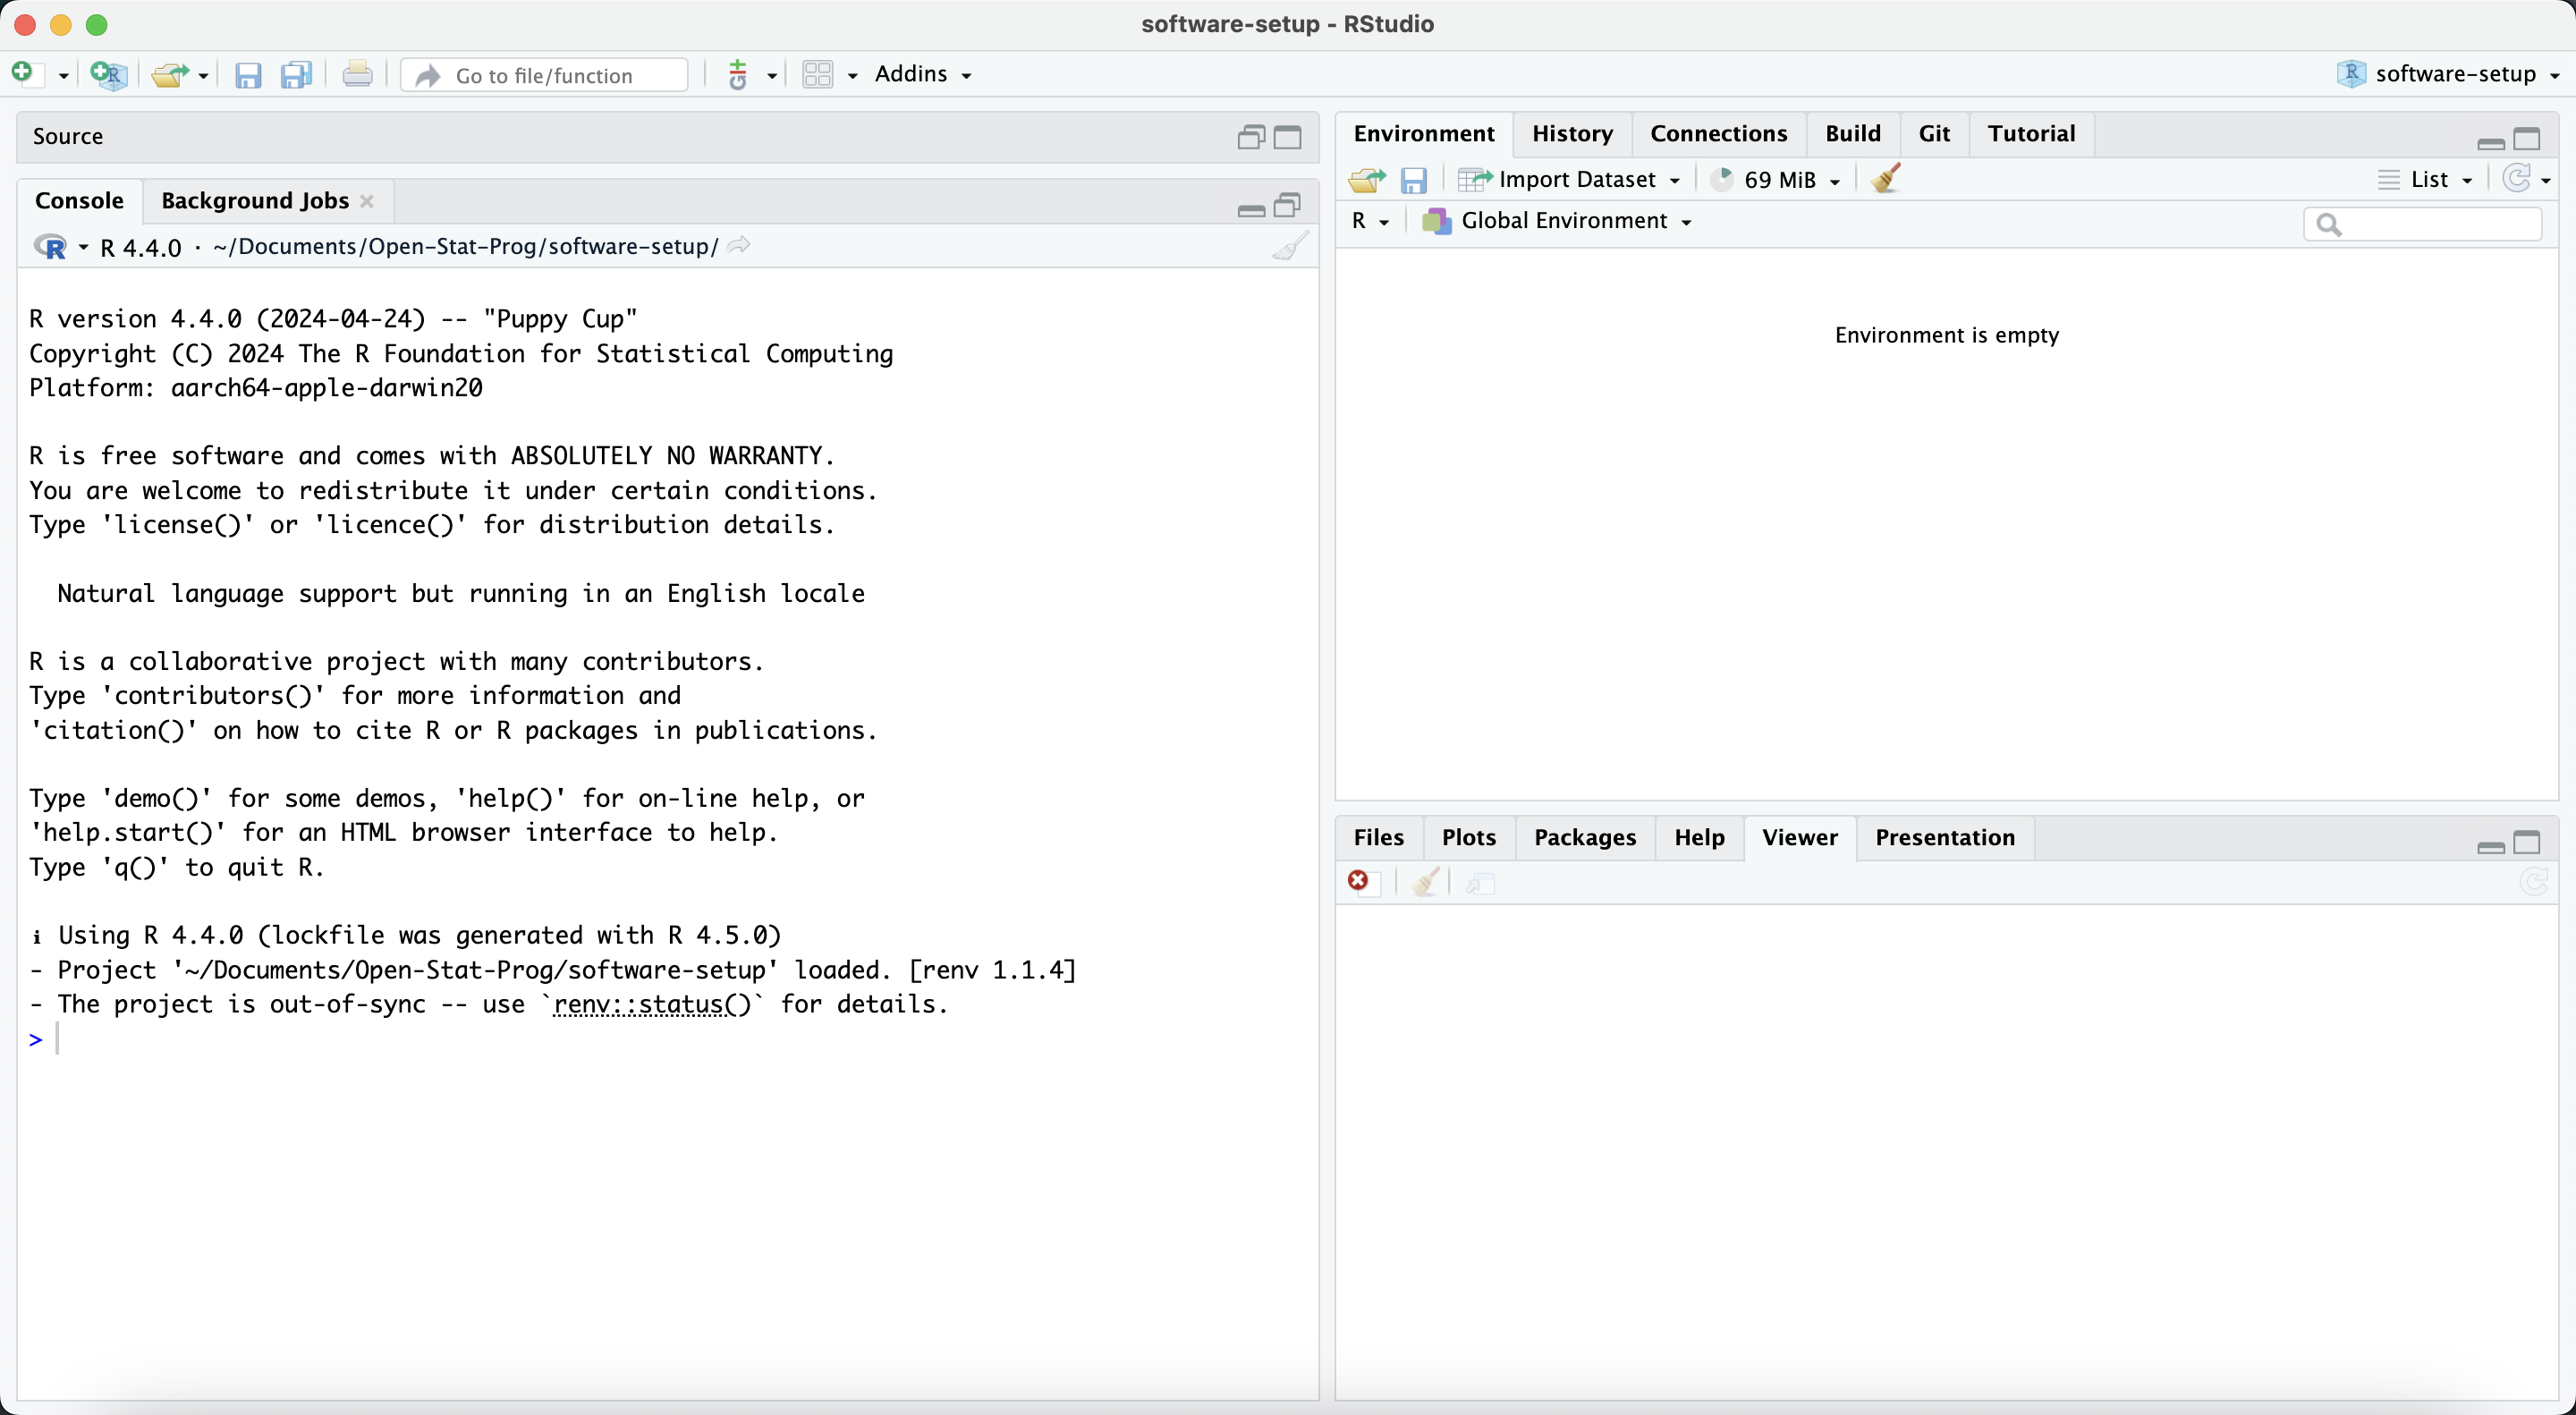2576x1415 pixels.
Task: Clear all viewer items with the broom icon
Action: 1424,882
